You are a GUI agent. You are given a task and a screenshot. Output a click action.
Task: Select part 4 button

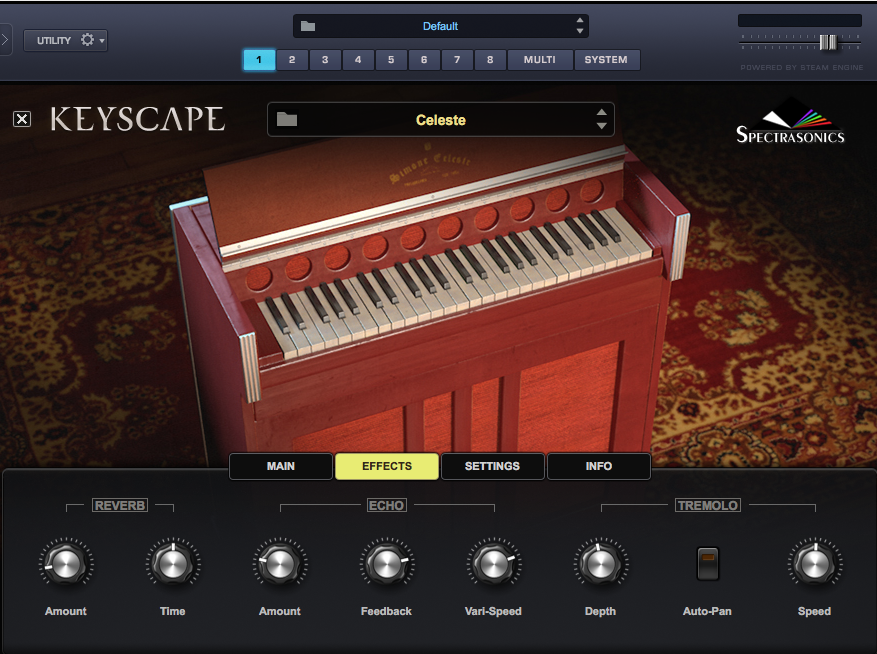(x=358, y=59)
